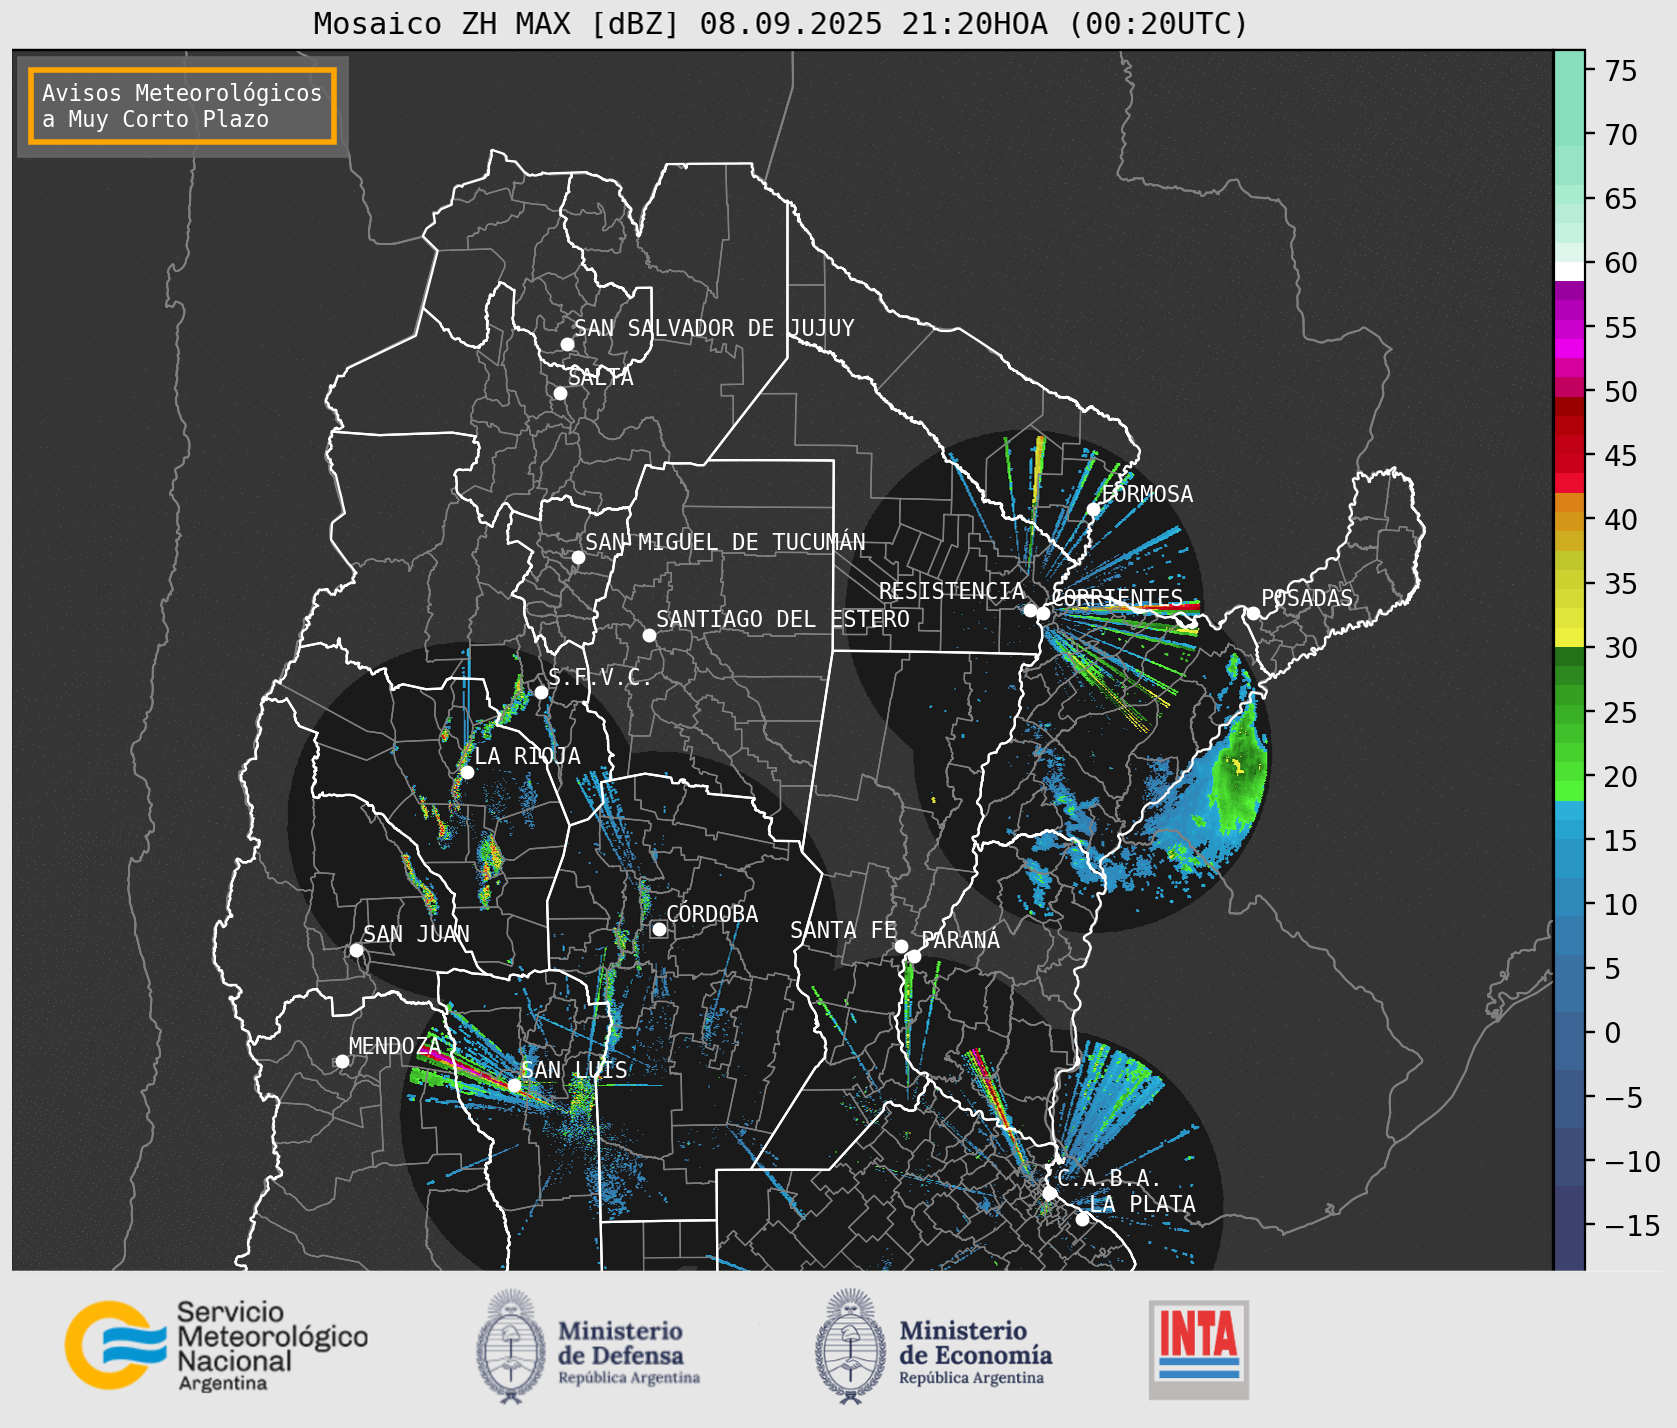Click the PARANÁ city label
Screen dimensions: 1677x1428
pyautogui.click(x=961, y=940)
